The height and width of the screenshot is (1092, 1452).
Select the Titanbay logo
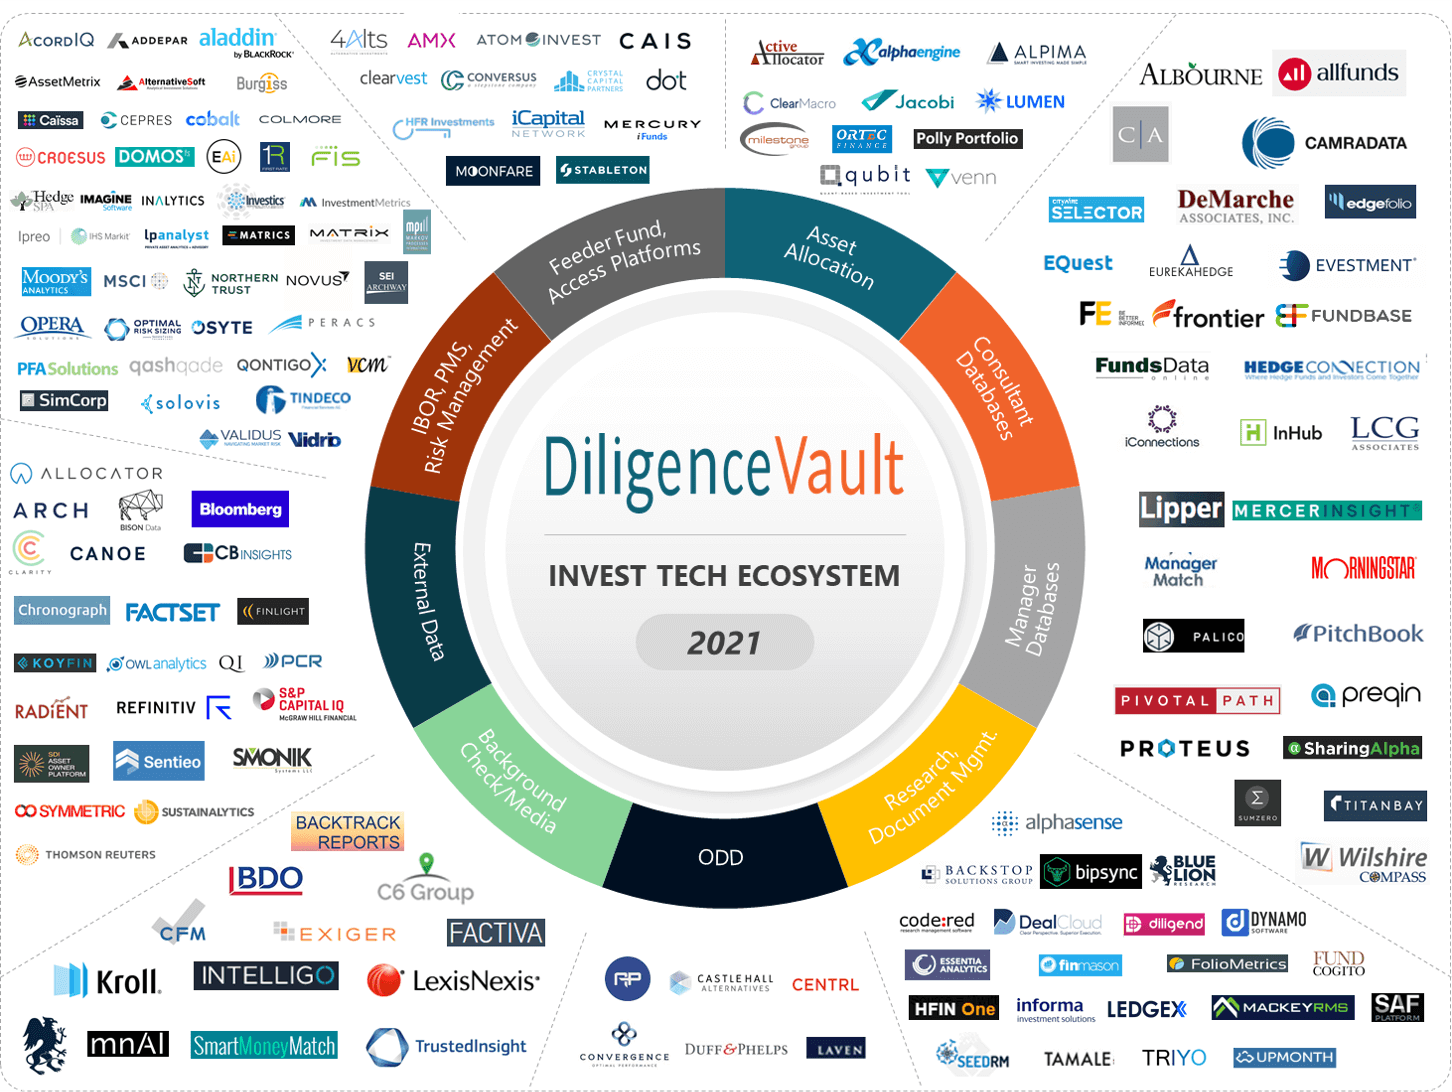1374,805
